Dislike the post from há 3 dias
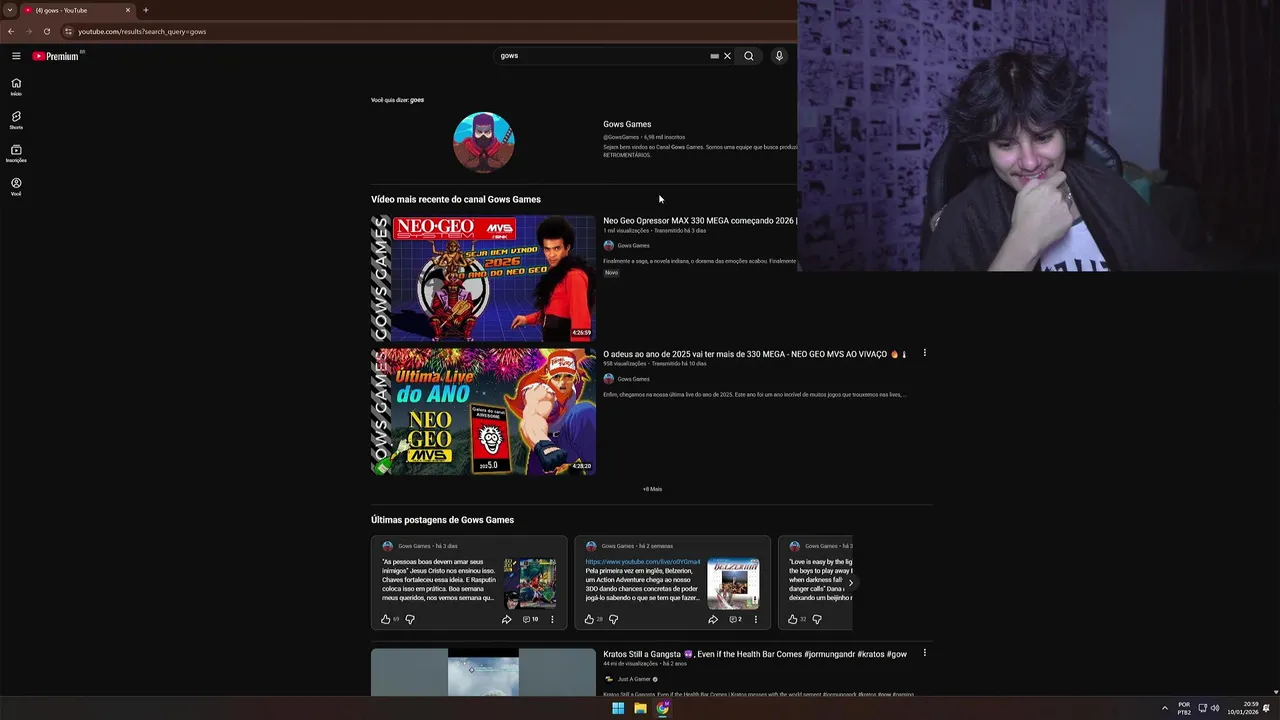 click(410, 619)
